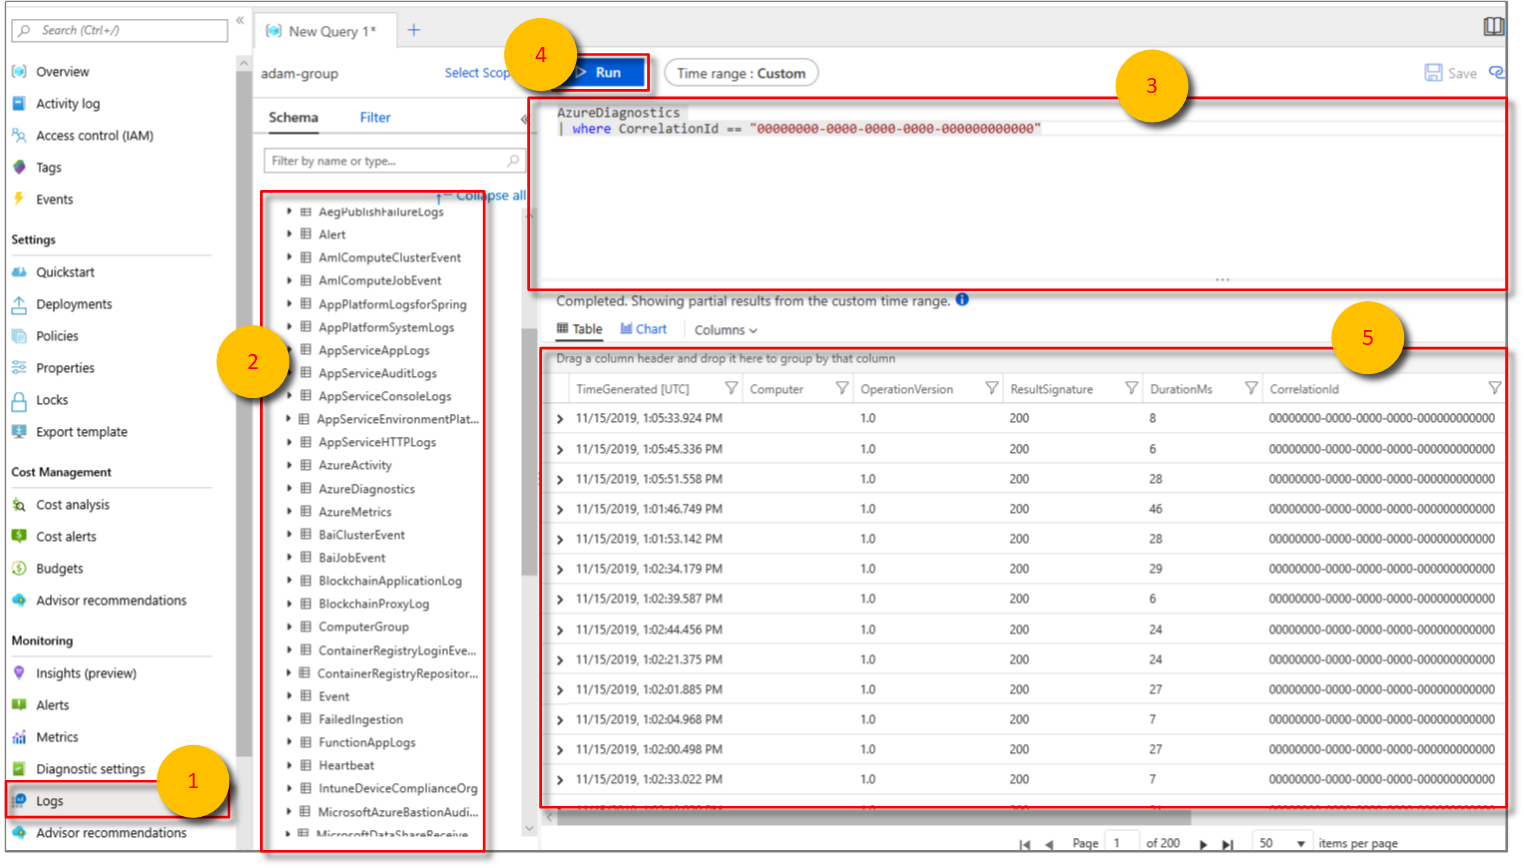The height and width of the screenshot is (868, 1524).
Task: Switch to the Chart view tab
Action: point(643,329)
